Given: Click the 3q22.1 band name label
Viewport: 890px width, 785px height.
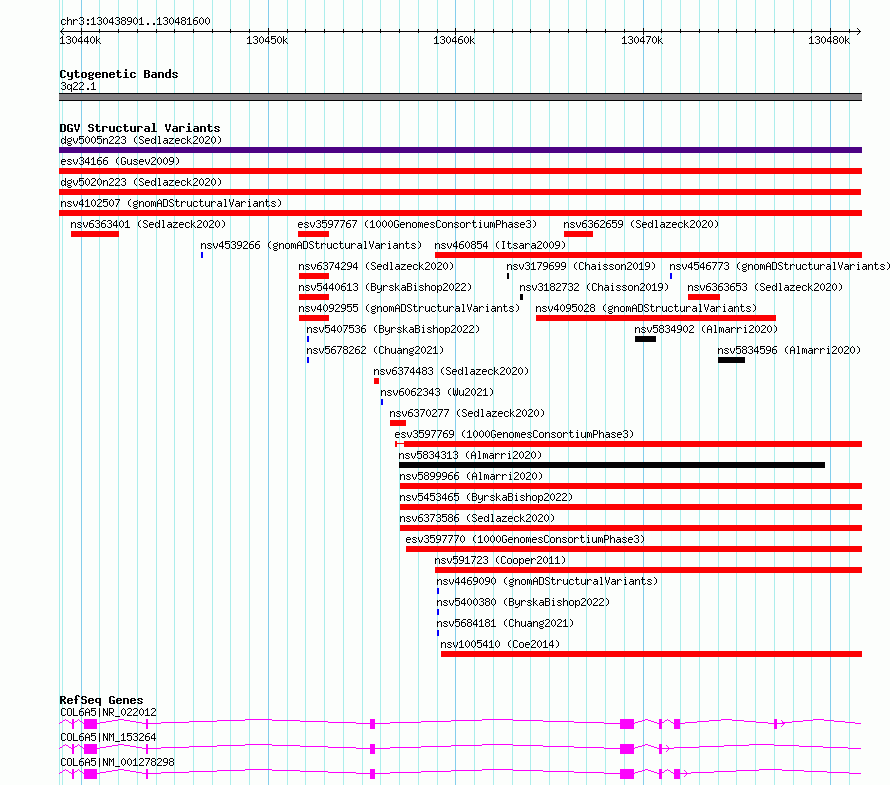Looking at the screenshot, I should 78,86.
